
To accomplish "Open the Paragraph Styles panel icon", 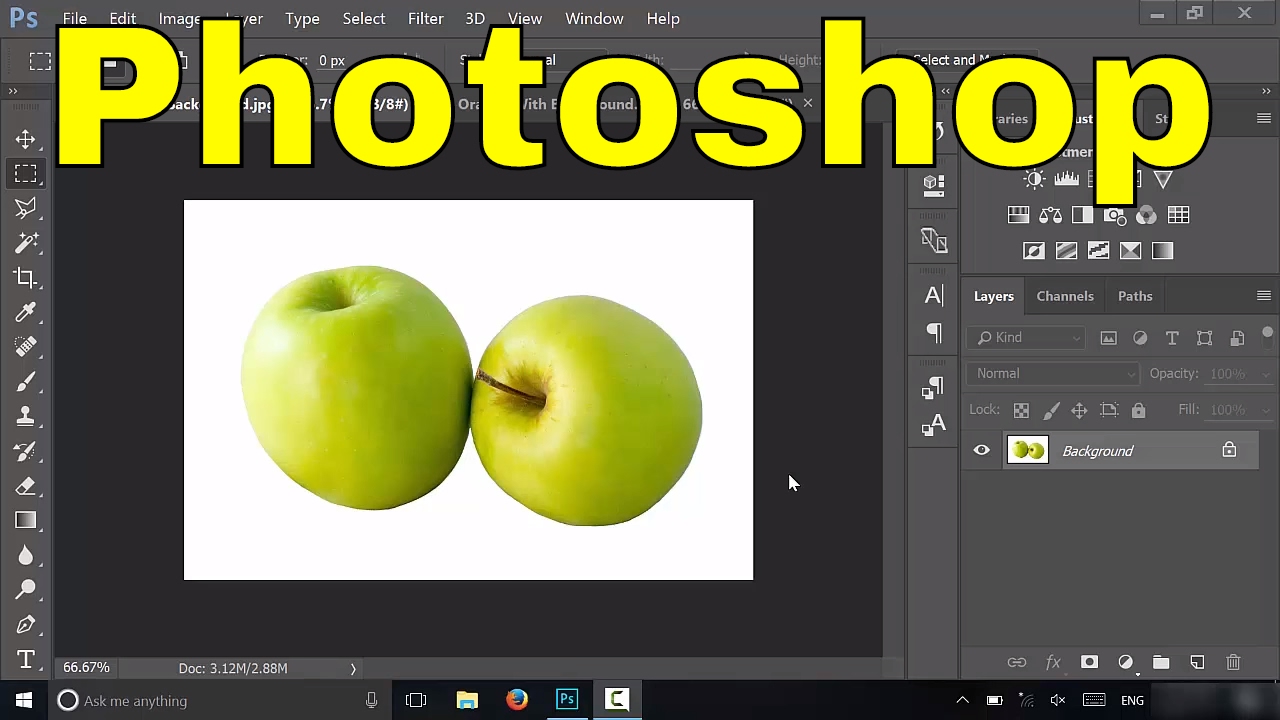I will click(934, 388).
